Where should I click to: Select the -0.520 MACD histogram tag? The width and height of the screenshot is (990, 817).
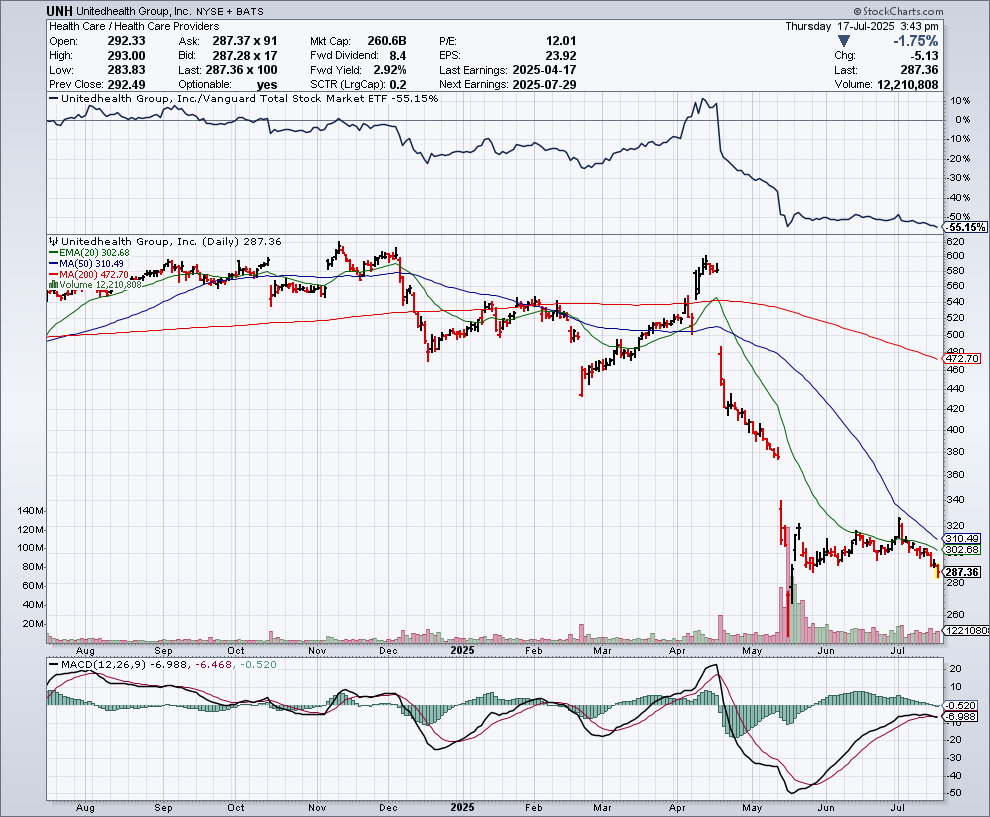(960, 706)
